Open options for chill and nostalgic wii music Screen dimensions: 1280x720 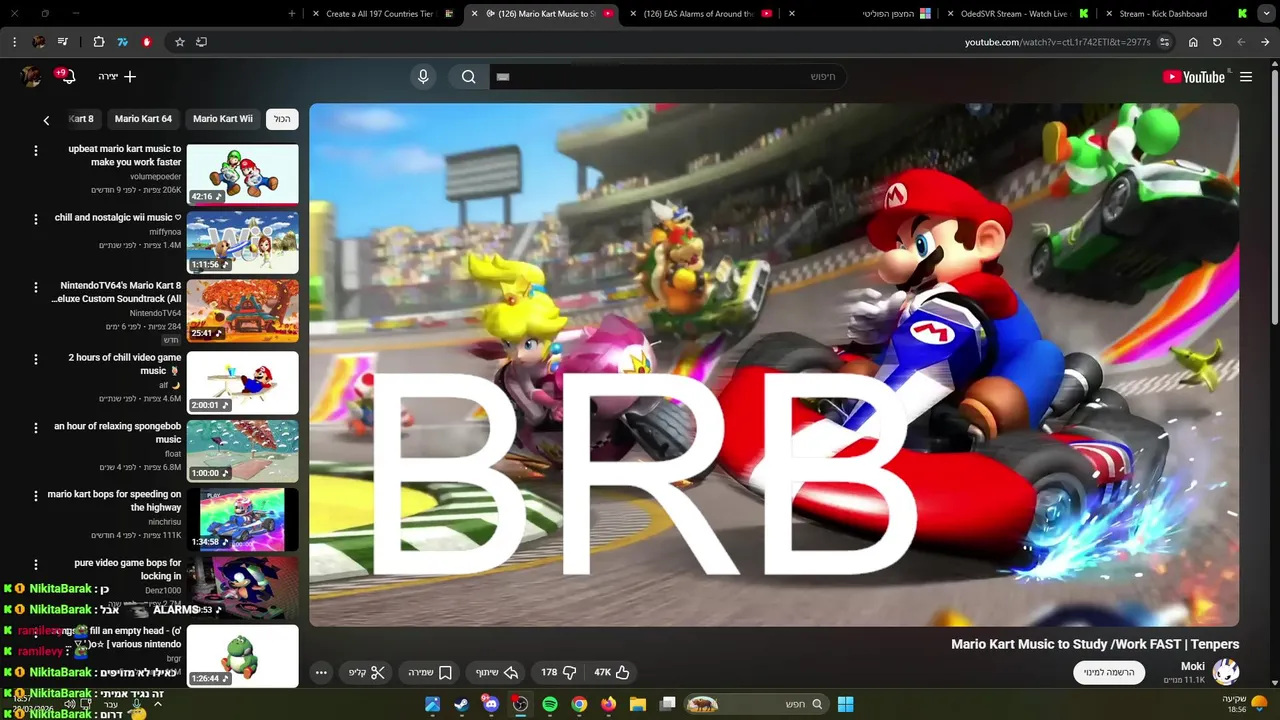pos(36,219)
